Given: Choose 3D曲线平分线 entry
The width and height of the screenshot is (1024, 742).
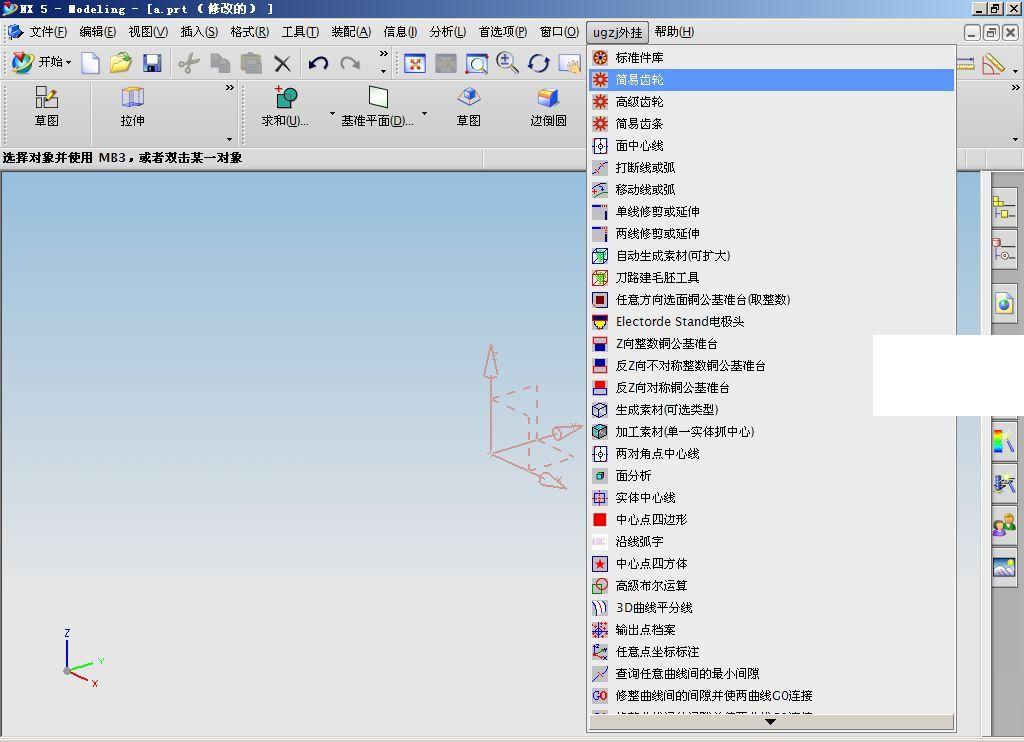Looking at the screenshot, I should pyautogui.click(x=771, y=607).
